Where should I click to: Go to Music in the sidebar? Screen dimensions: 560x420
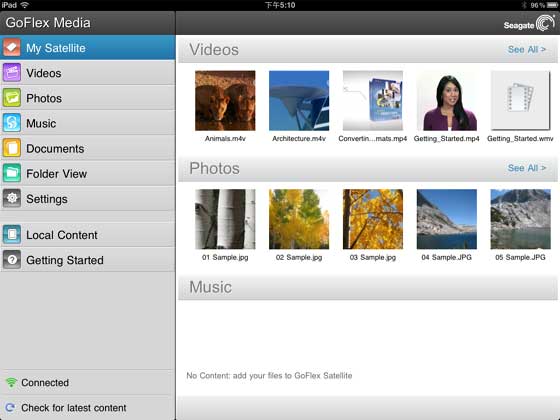point(88,123)
